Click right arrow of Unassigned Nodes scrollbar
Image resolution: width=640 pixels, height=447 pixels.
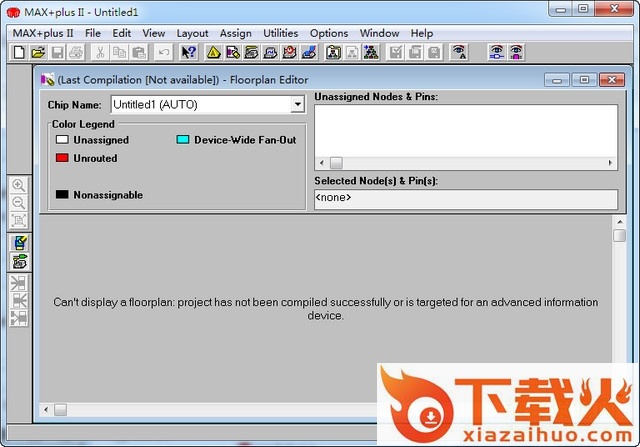tap(610, 163)
